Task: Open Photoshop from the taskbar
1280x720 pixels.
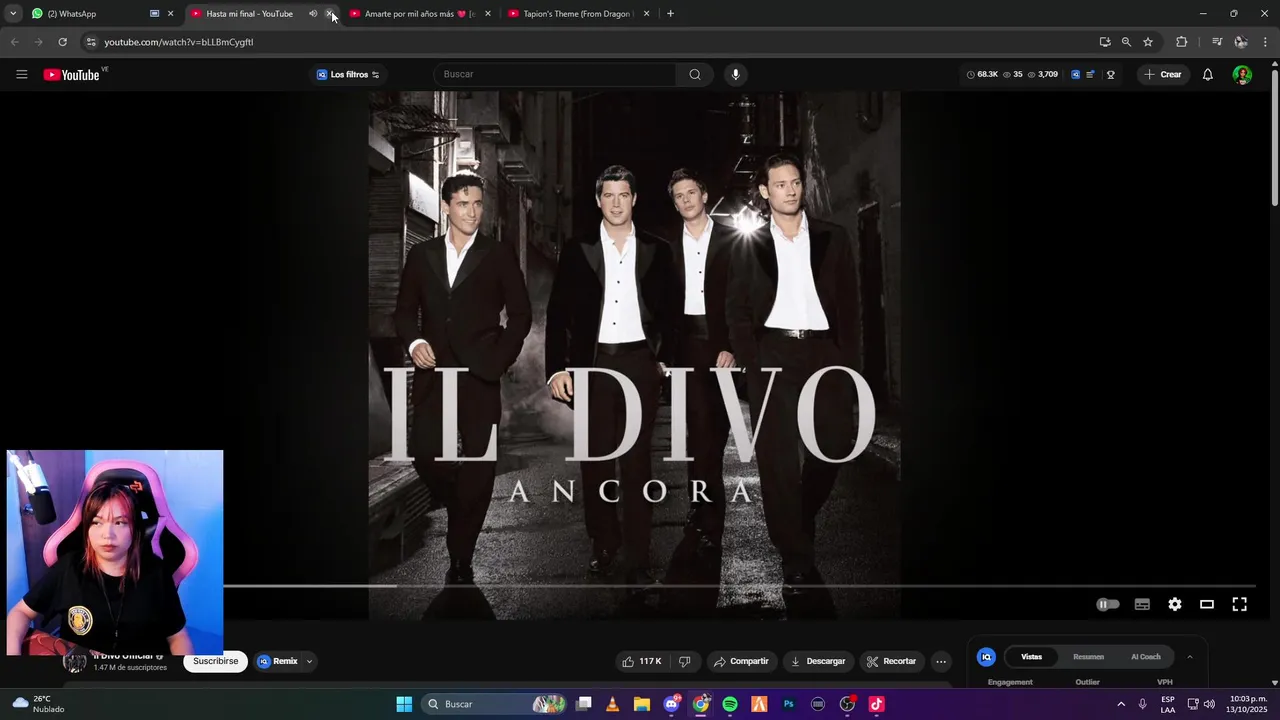Action: (788, 704)
